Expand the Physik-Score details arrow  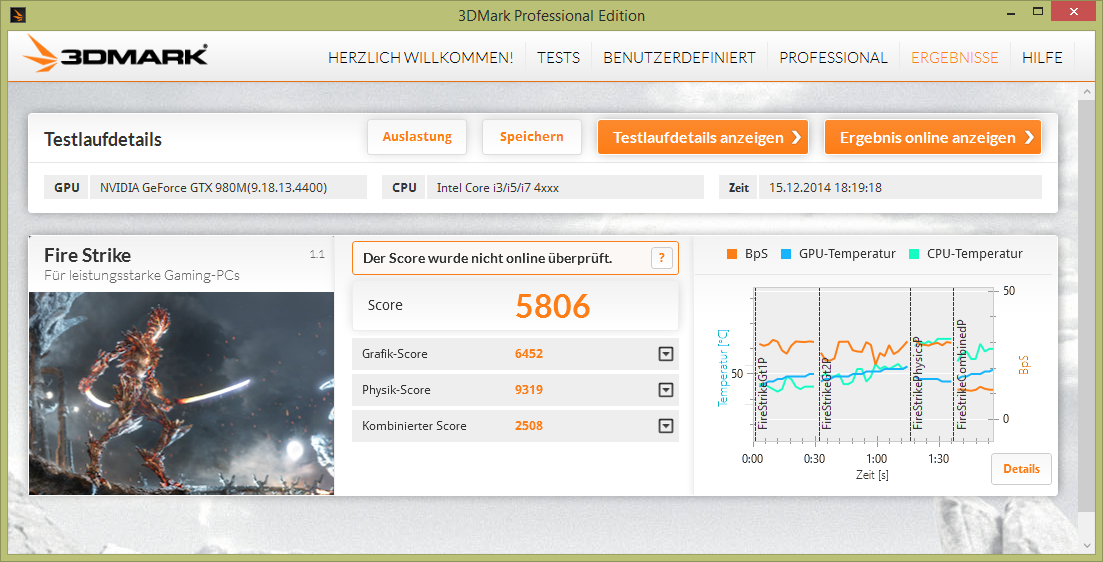[x=665, y=390]
